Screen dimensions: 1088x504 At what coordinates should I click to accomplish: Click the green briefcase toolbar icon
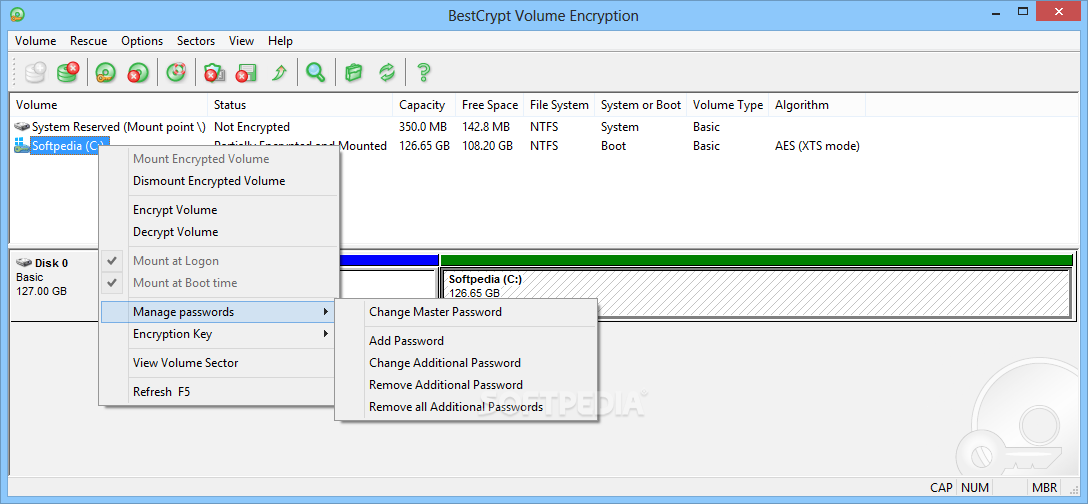[x=354, y=72]
